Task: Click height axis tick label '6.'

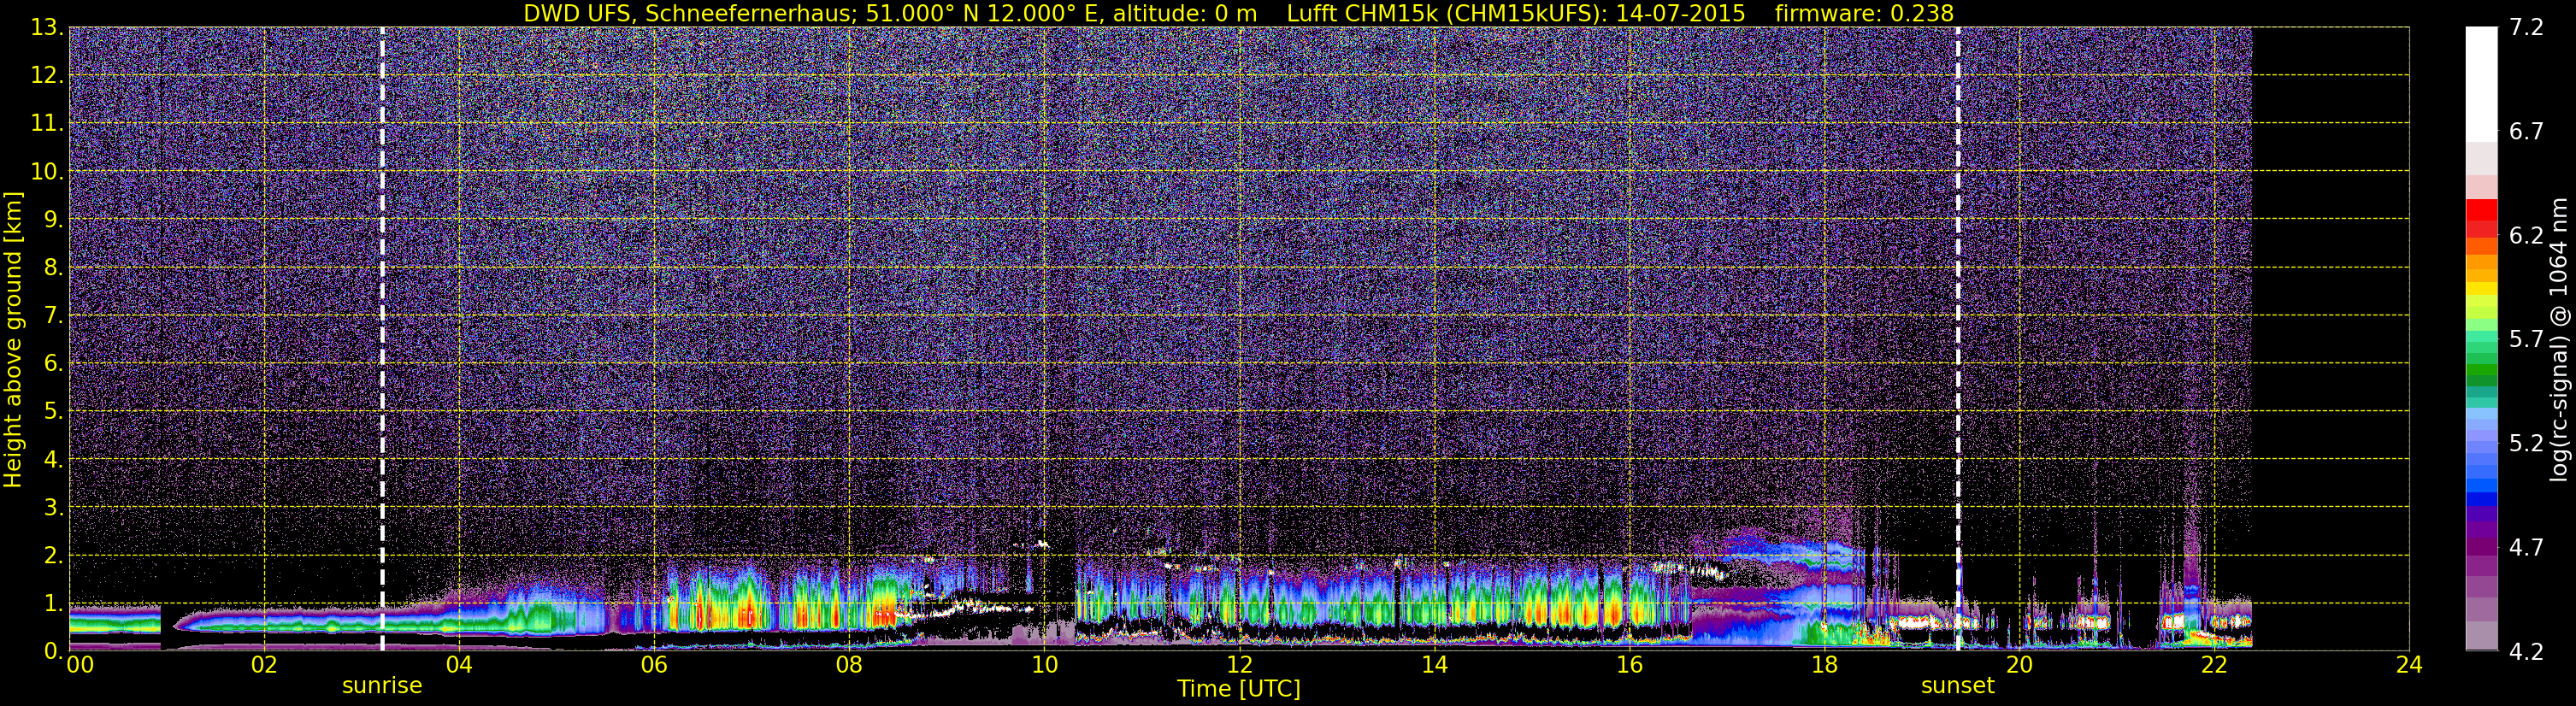Action: [x=54, y=364]
